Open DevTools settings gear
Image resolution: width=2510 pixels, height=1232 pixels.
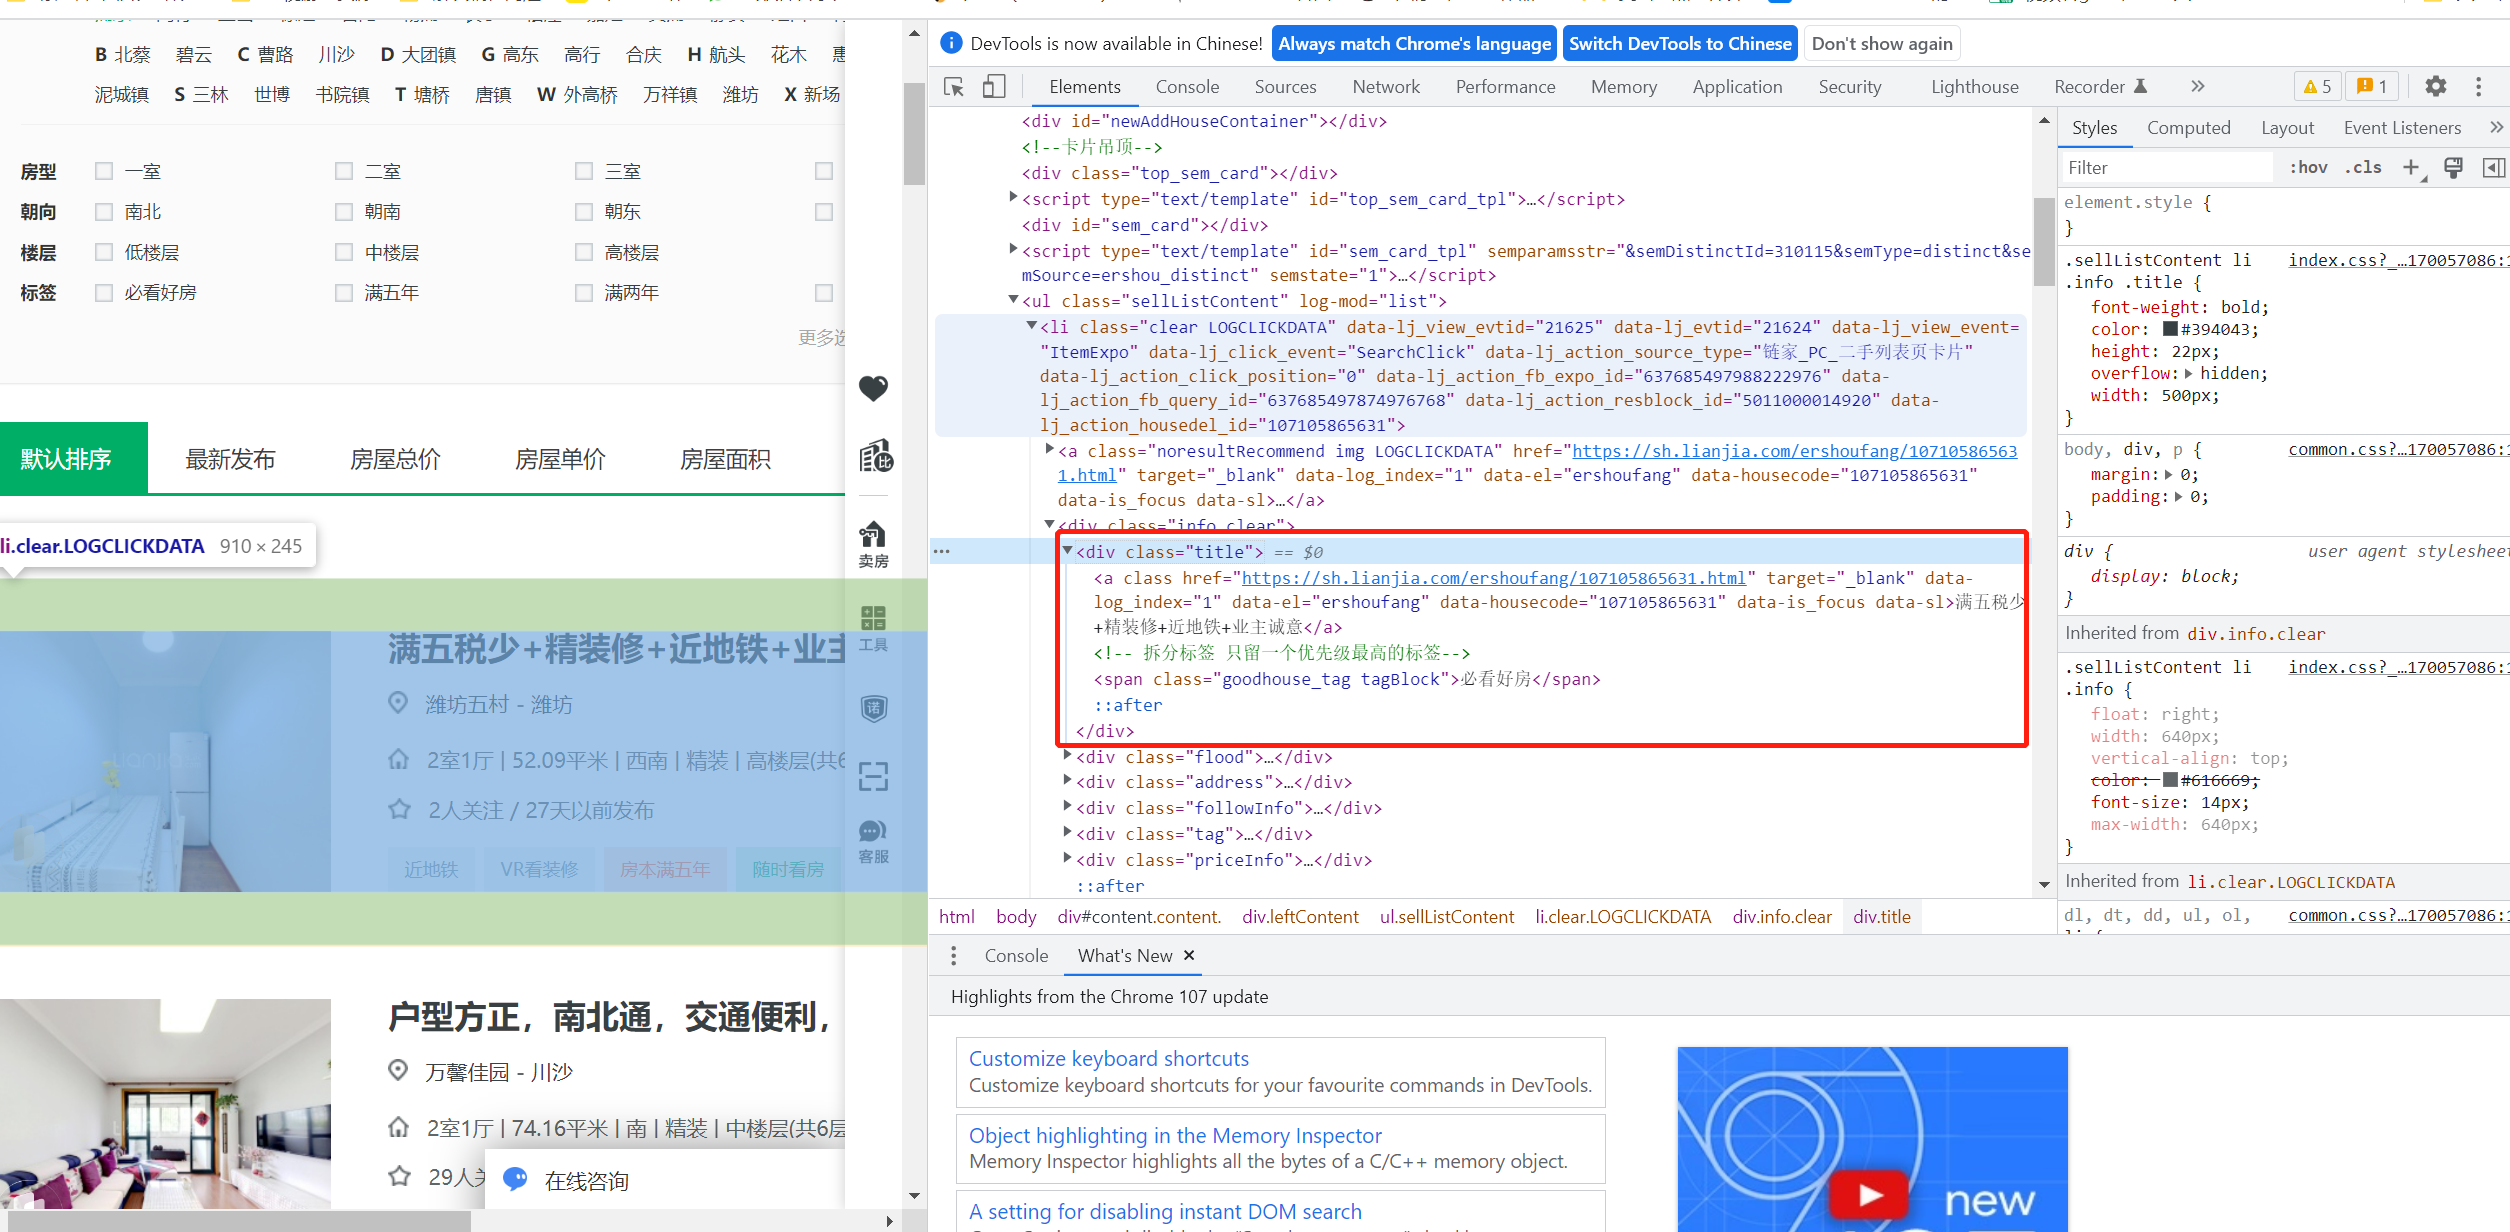pyautogui.click(x=2435, y=87)
